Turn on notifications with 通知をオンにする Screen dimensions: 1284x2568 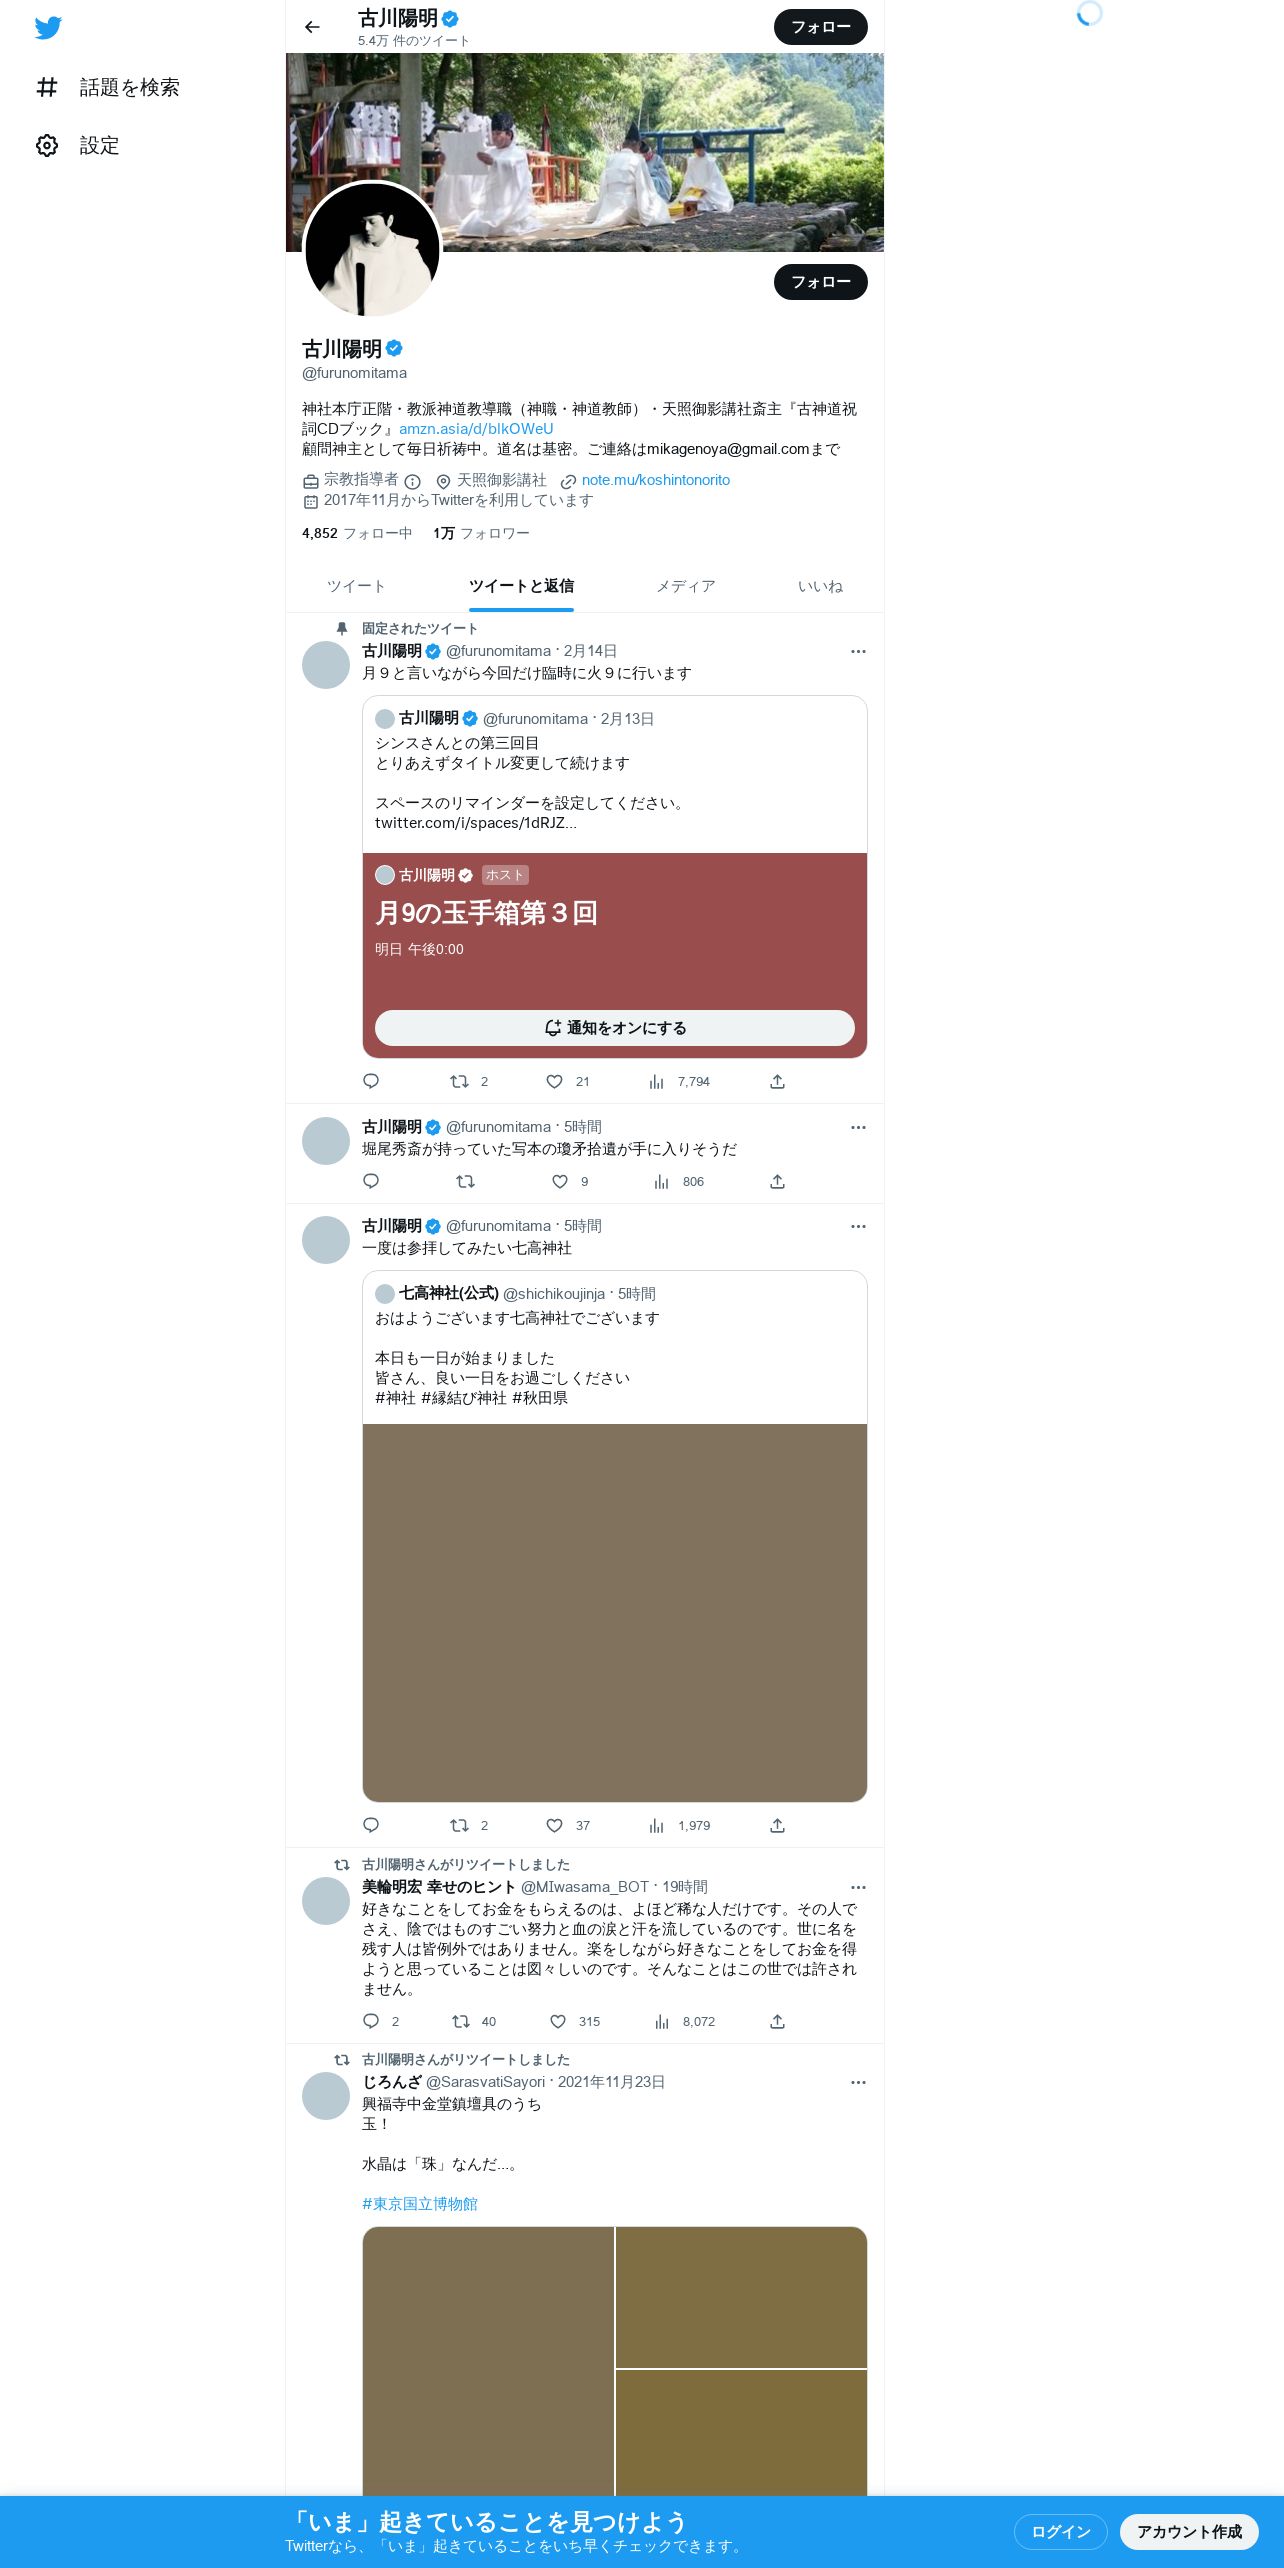pos(614,1028)
